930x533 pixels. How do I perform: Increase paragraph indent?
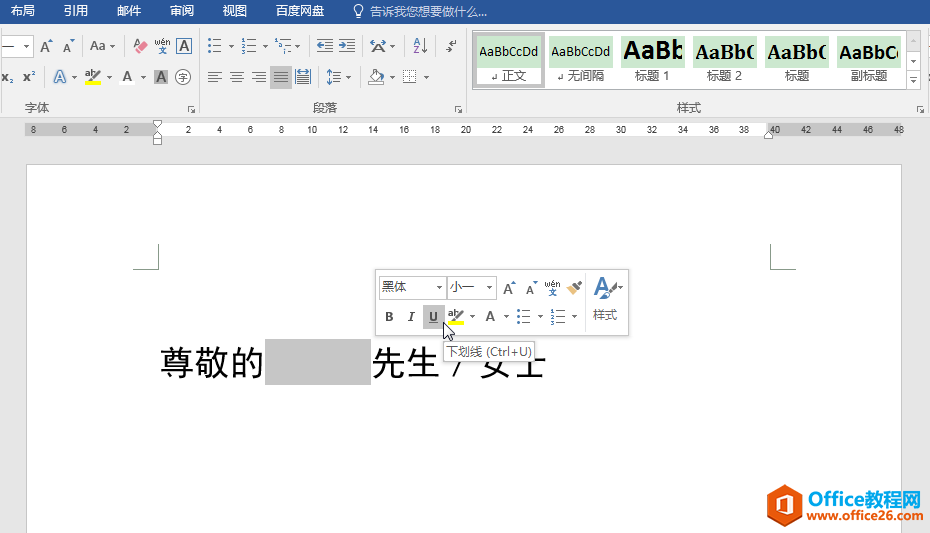tap(347, 46)
